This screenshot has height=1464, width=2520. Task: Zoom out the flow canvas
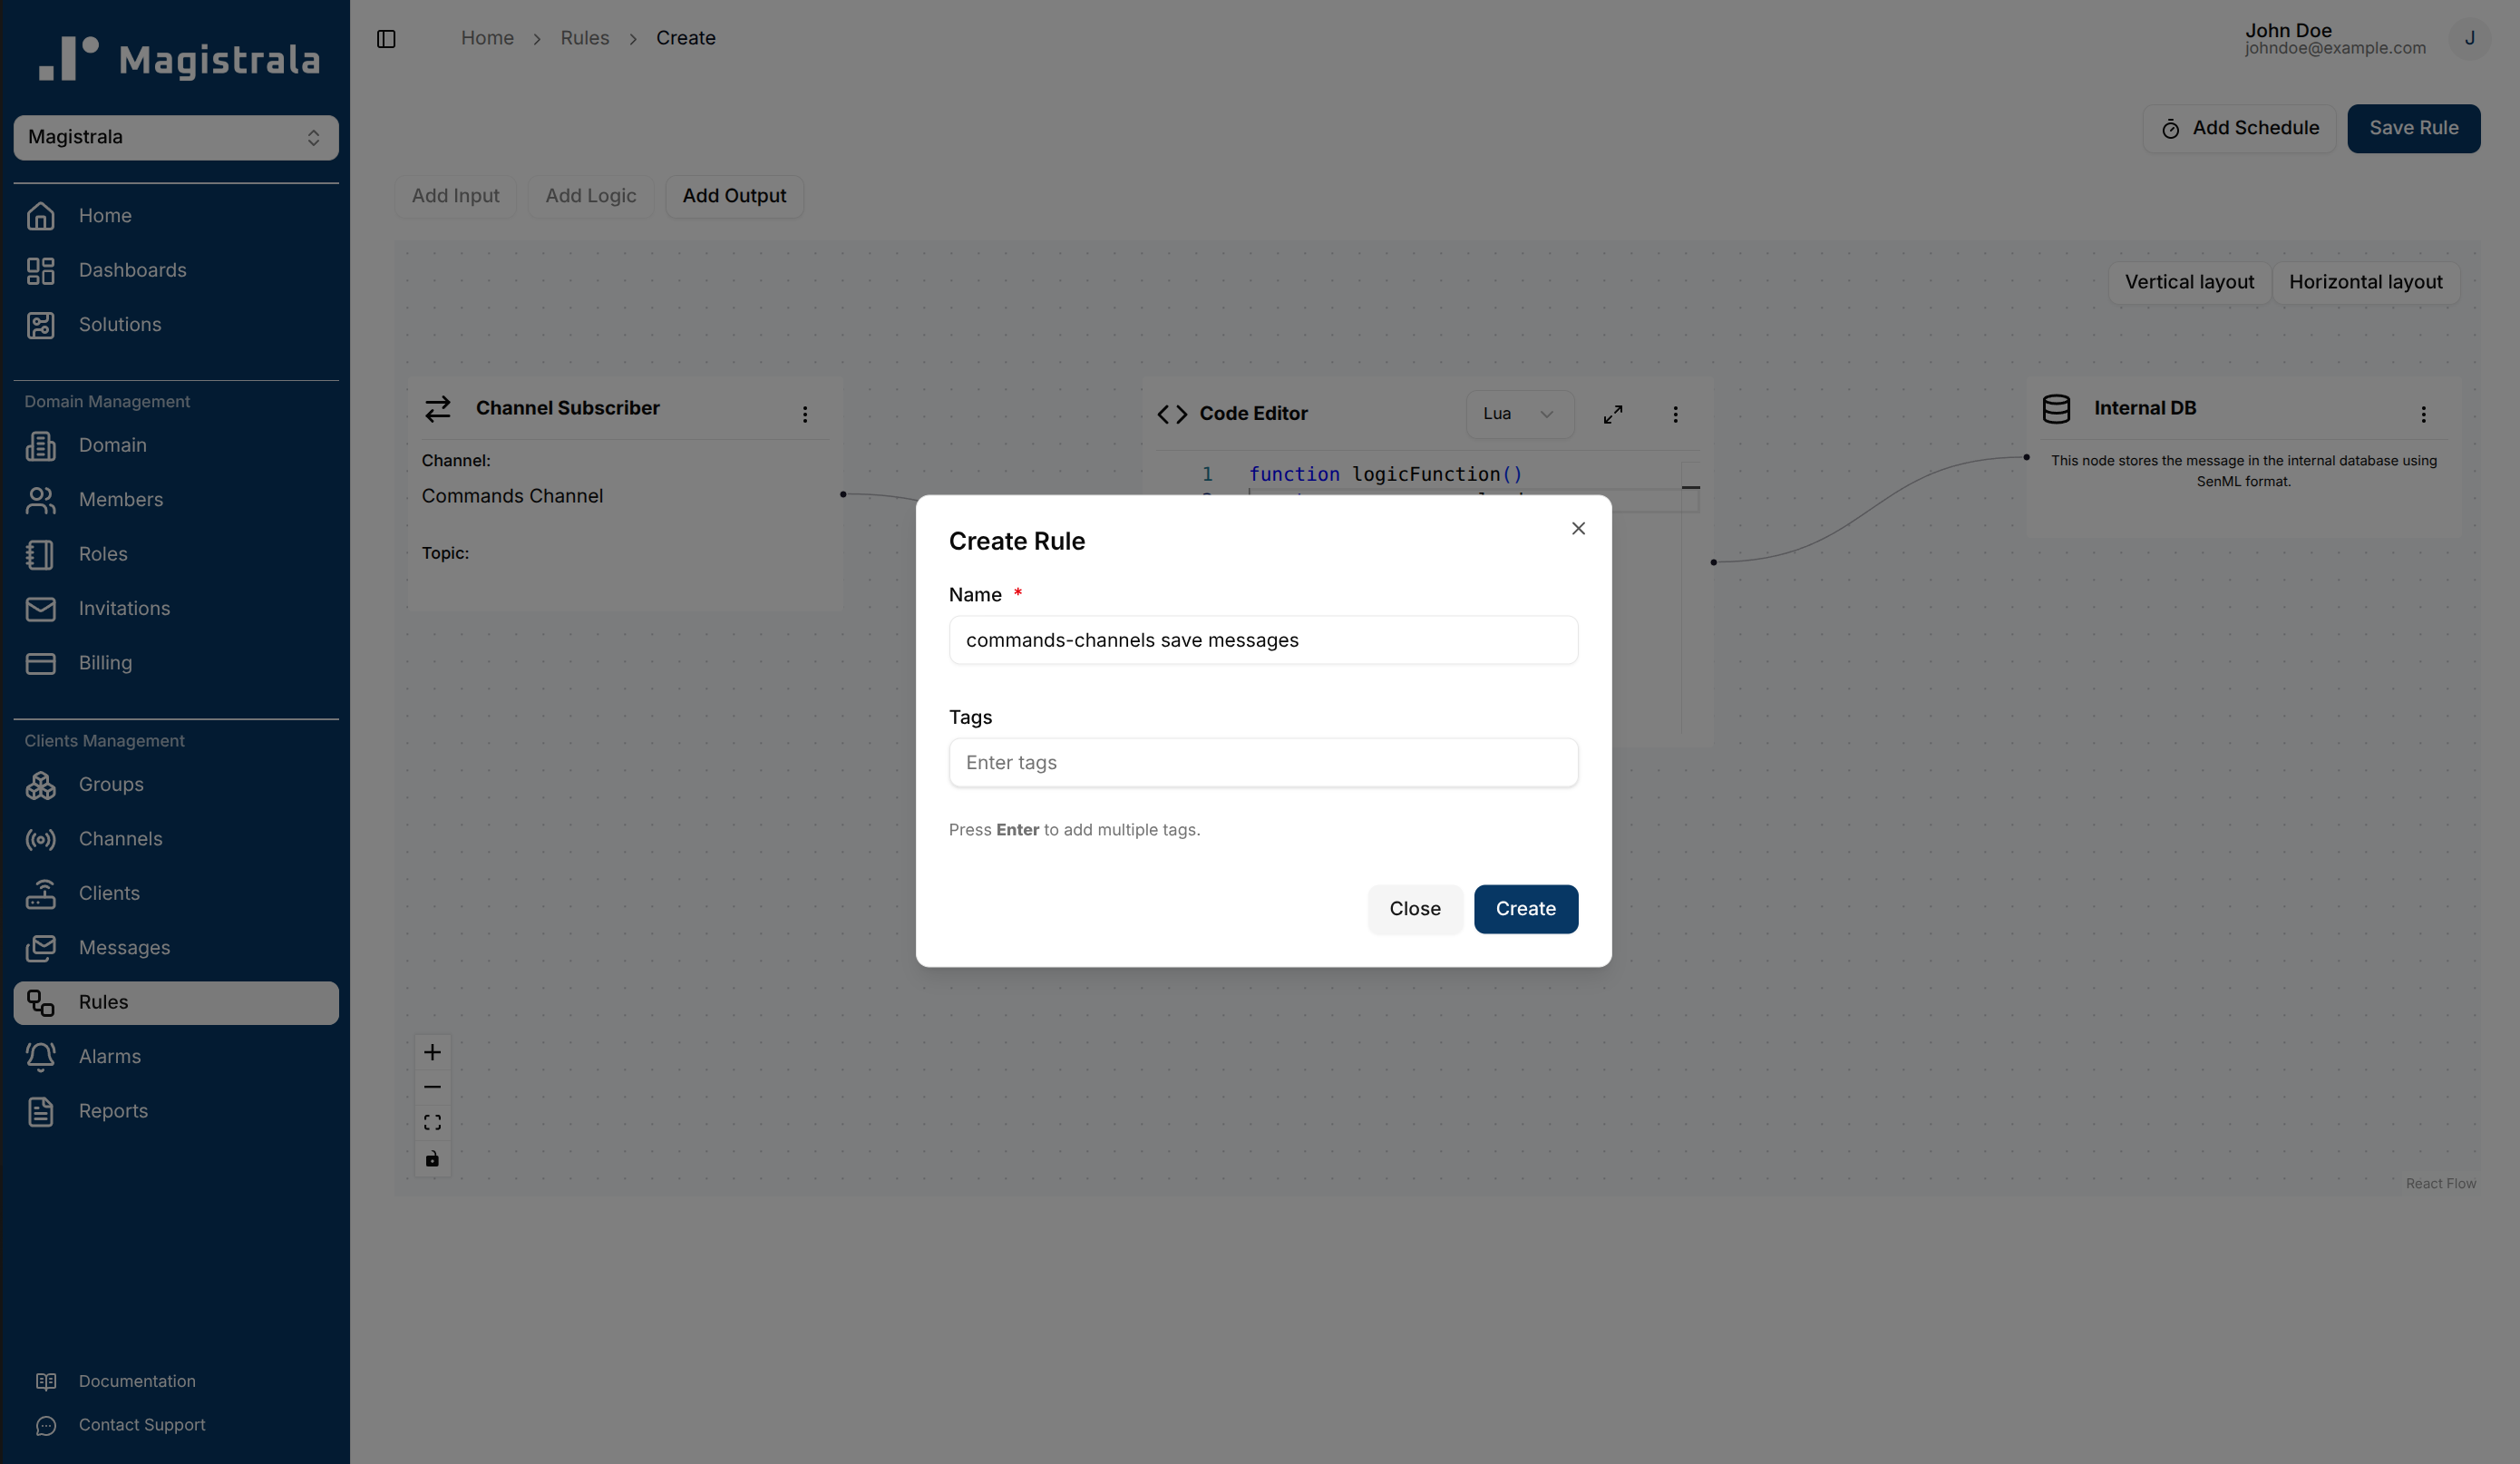point(432,1087)
